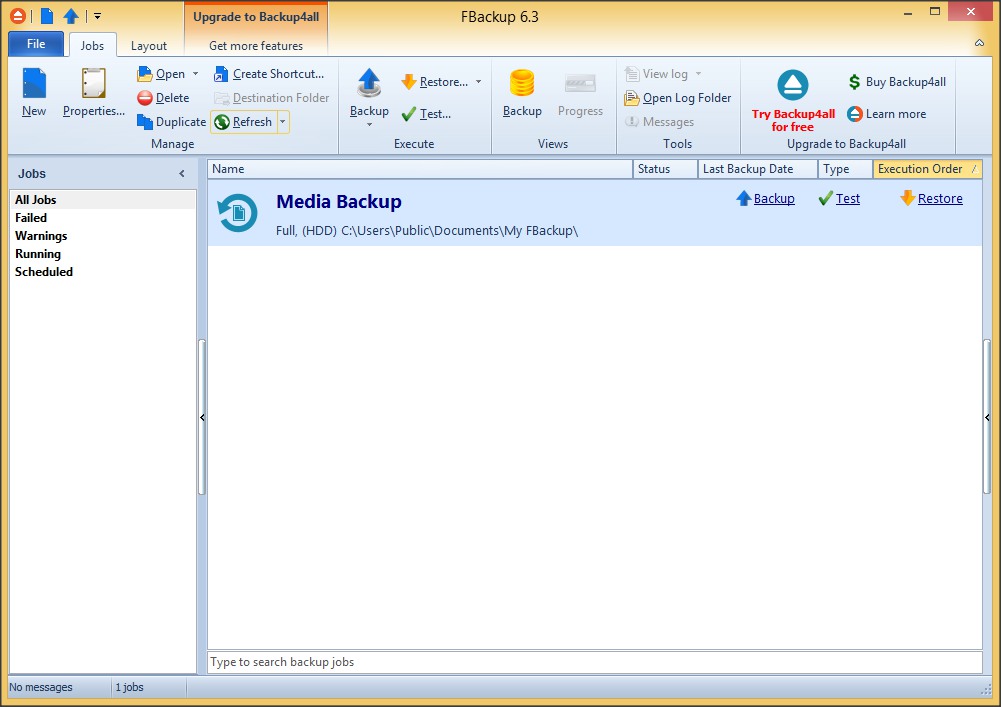Click the job destination path text
This screenshot has width=1001, height=707.
tap(427, 231)
